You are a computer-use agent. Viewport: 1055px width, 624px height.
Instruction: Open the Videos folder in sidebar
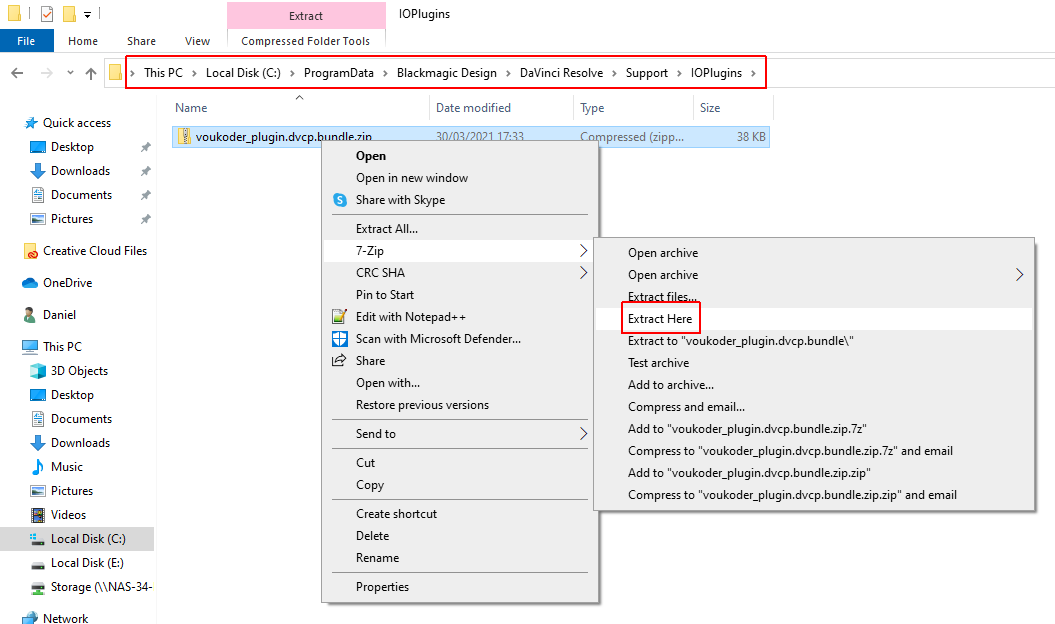pyautogui.click(x=68, y=515)
